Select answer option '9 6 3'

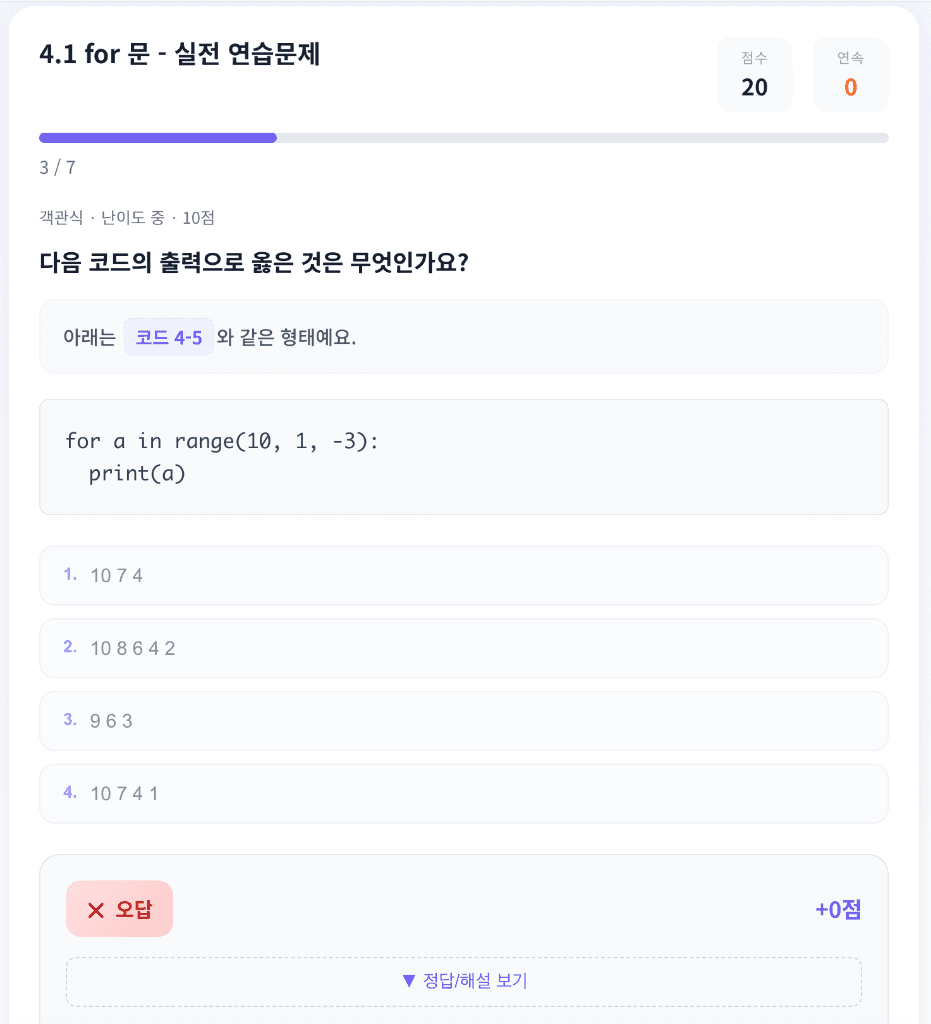(x=463, y=720)
